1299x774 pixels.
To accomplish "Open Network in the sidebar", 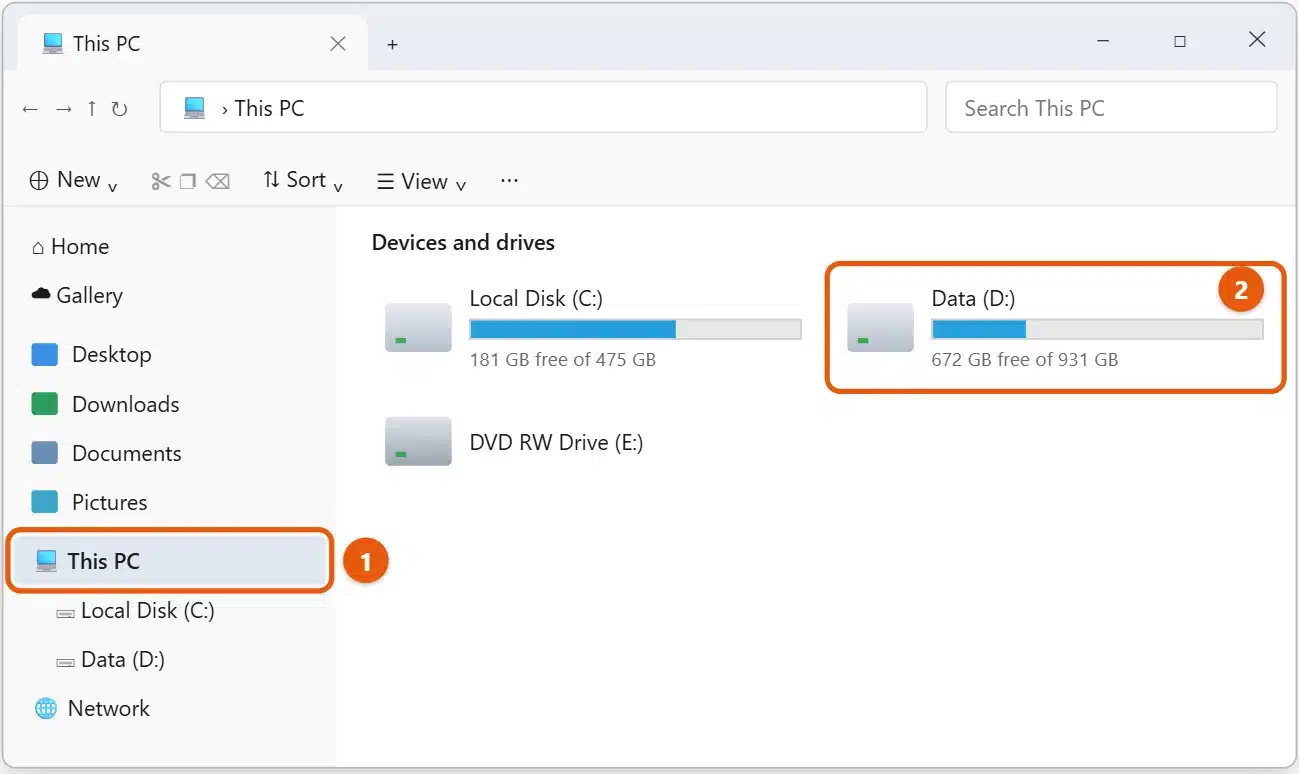I will coord(92,709).
